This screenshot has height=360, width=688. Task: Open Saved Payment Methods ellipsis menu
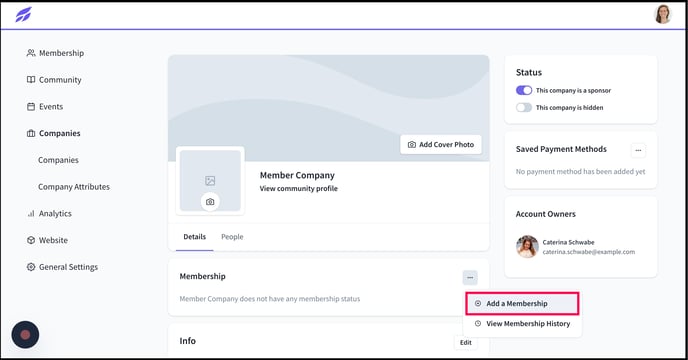[x=638, y=151]
